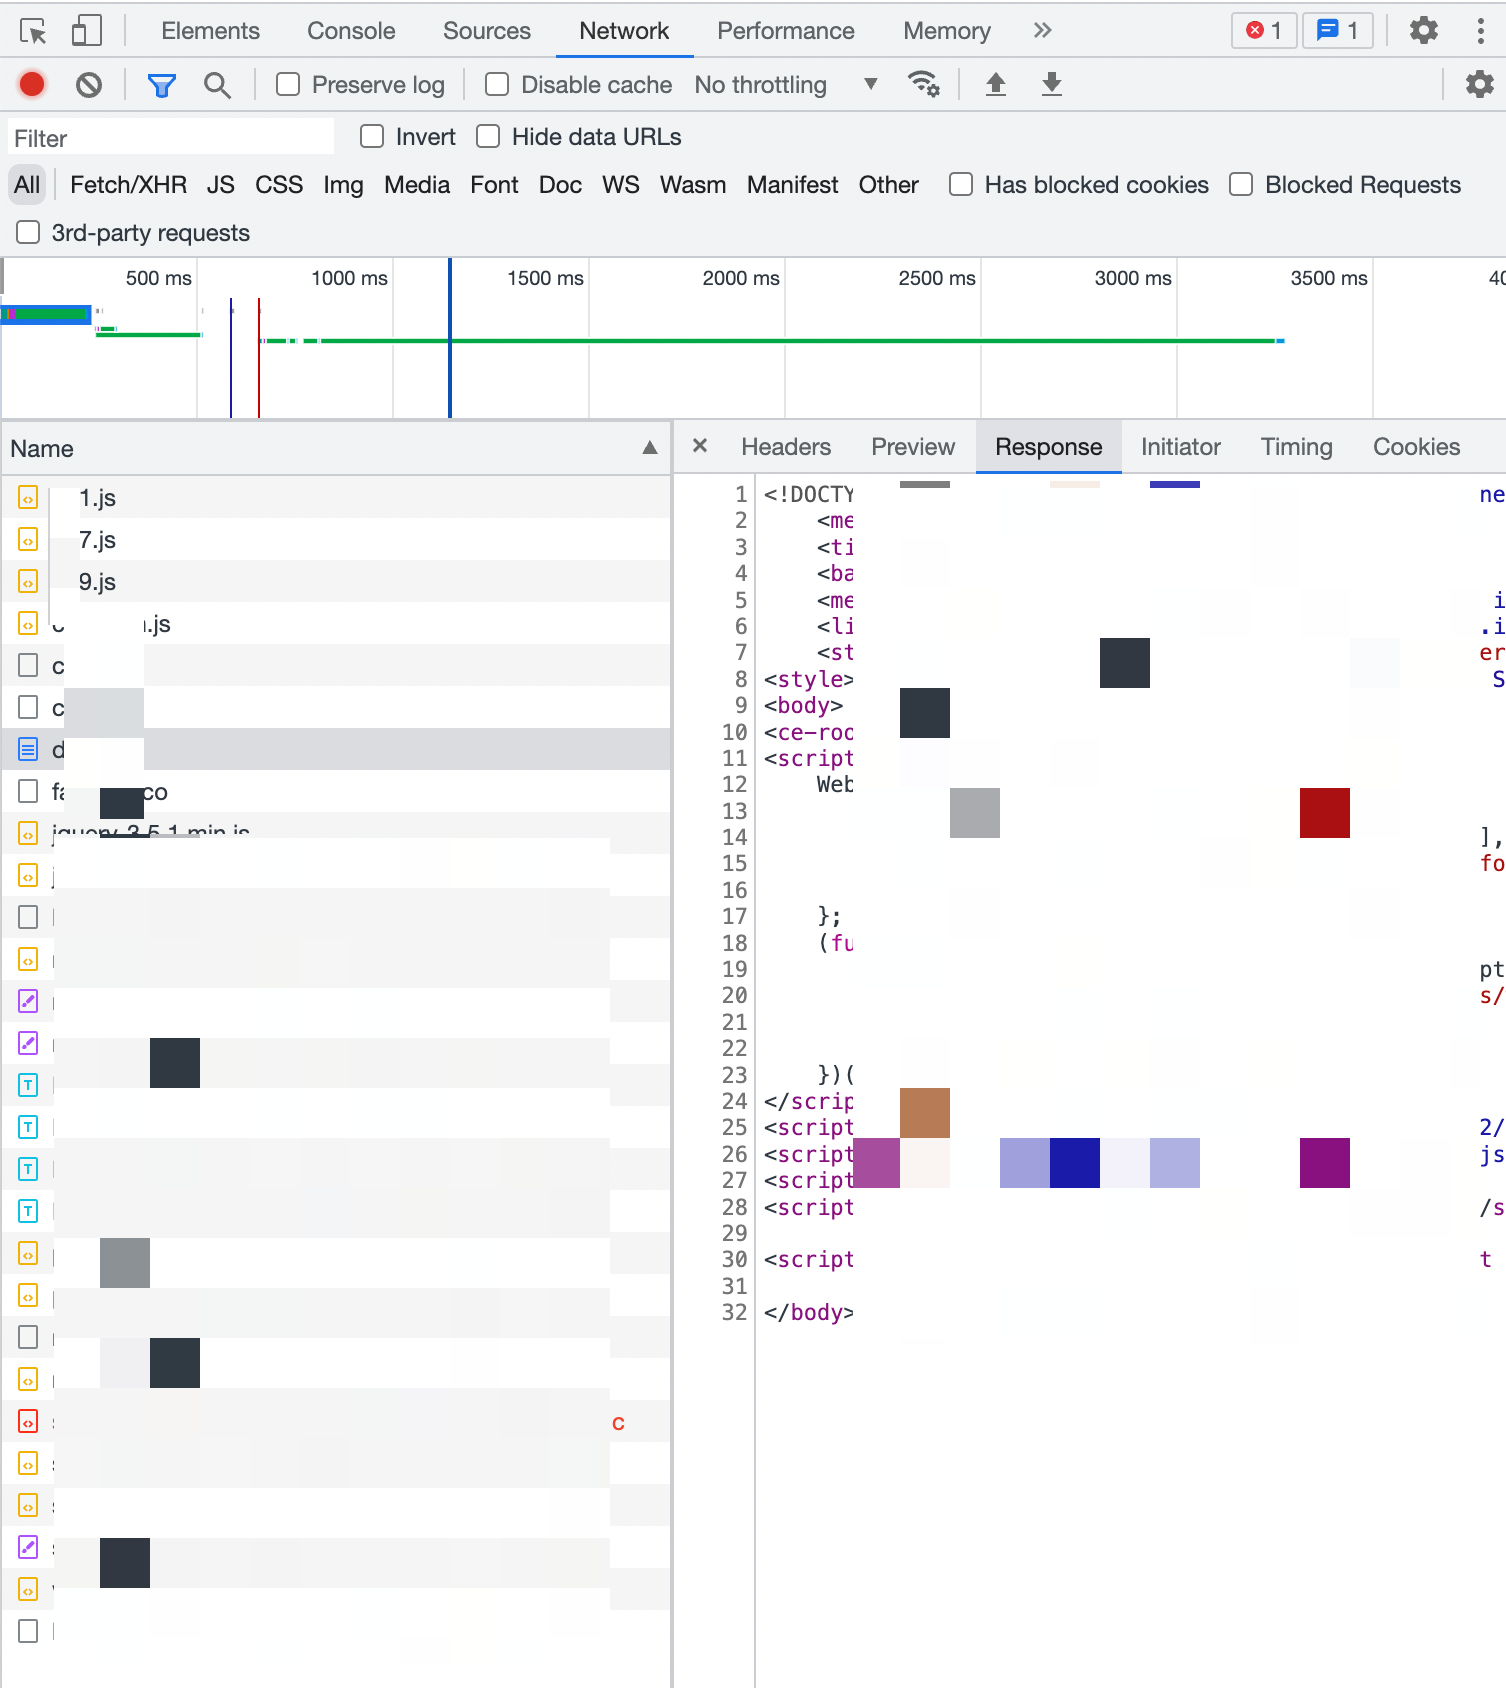This screenshot has height=1688, width=1506.
Task: Show the error count badge
Action: [1264, 30]
